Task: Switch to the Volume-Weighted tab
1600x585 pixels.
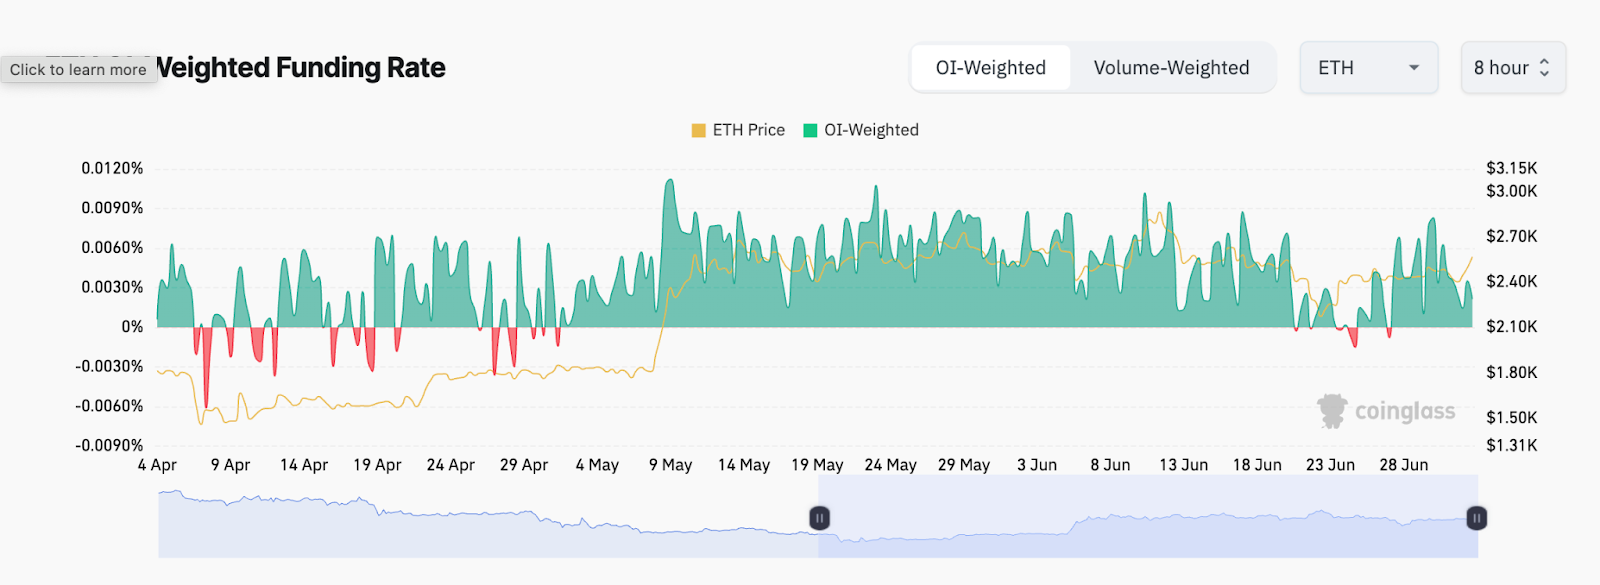Action: point(1171,68)
